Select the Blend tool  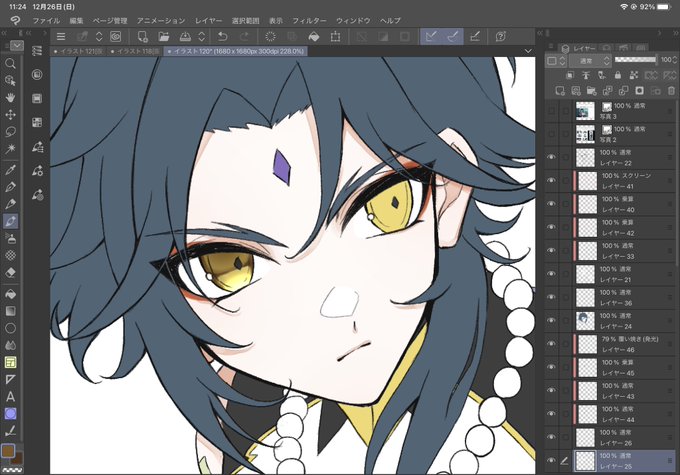pos(10,345)
